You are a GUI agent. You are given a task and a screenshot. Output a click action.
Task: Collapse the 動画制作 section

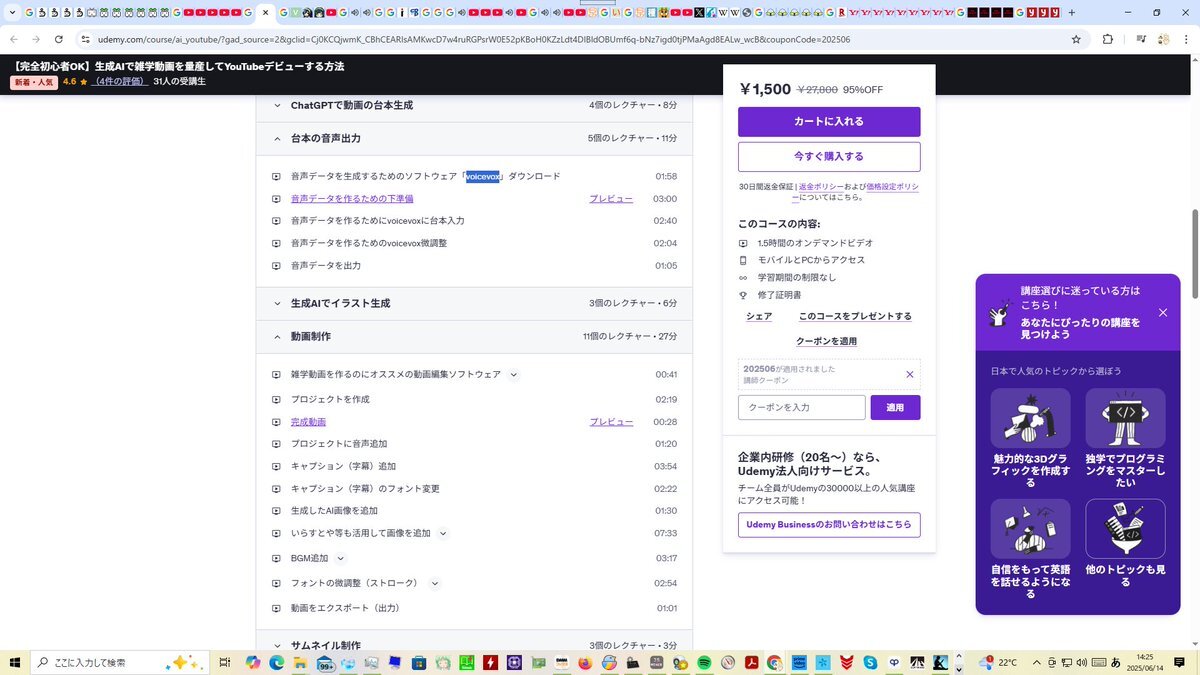click(475, 337)
